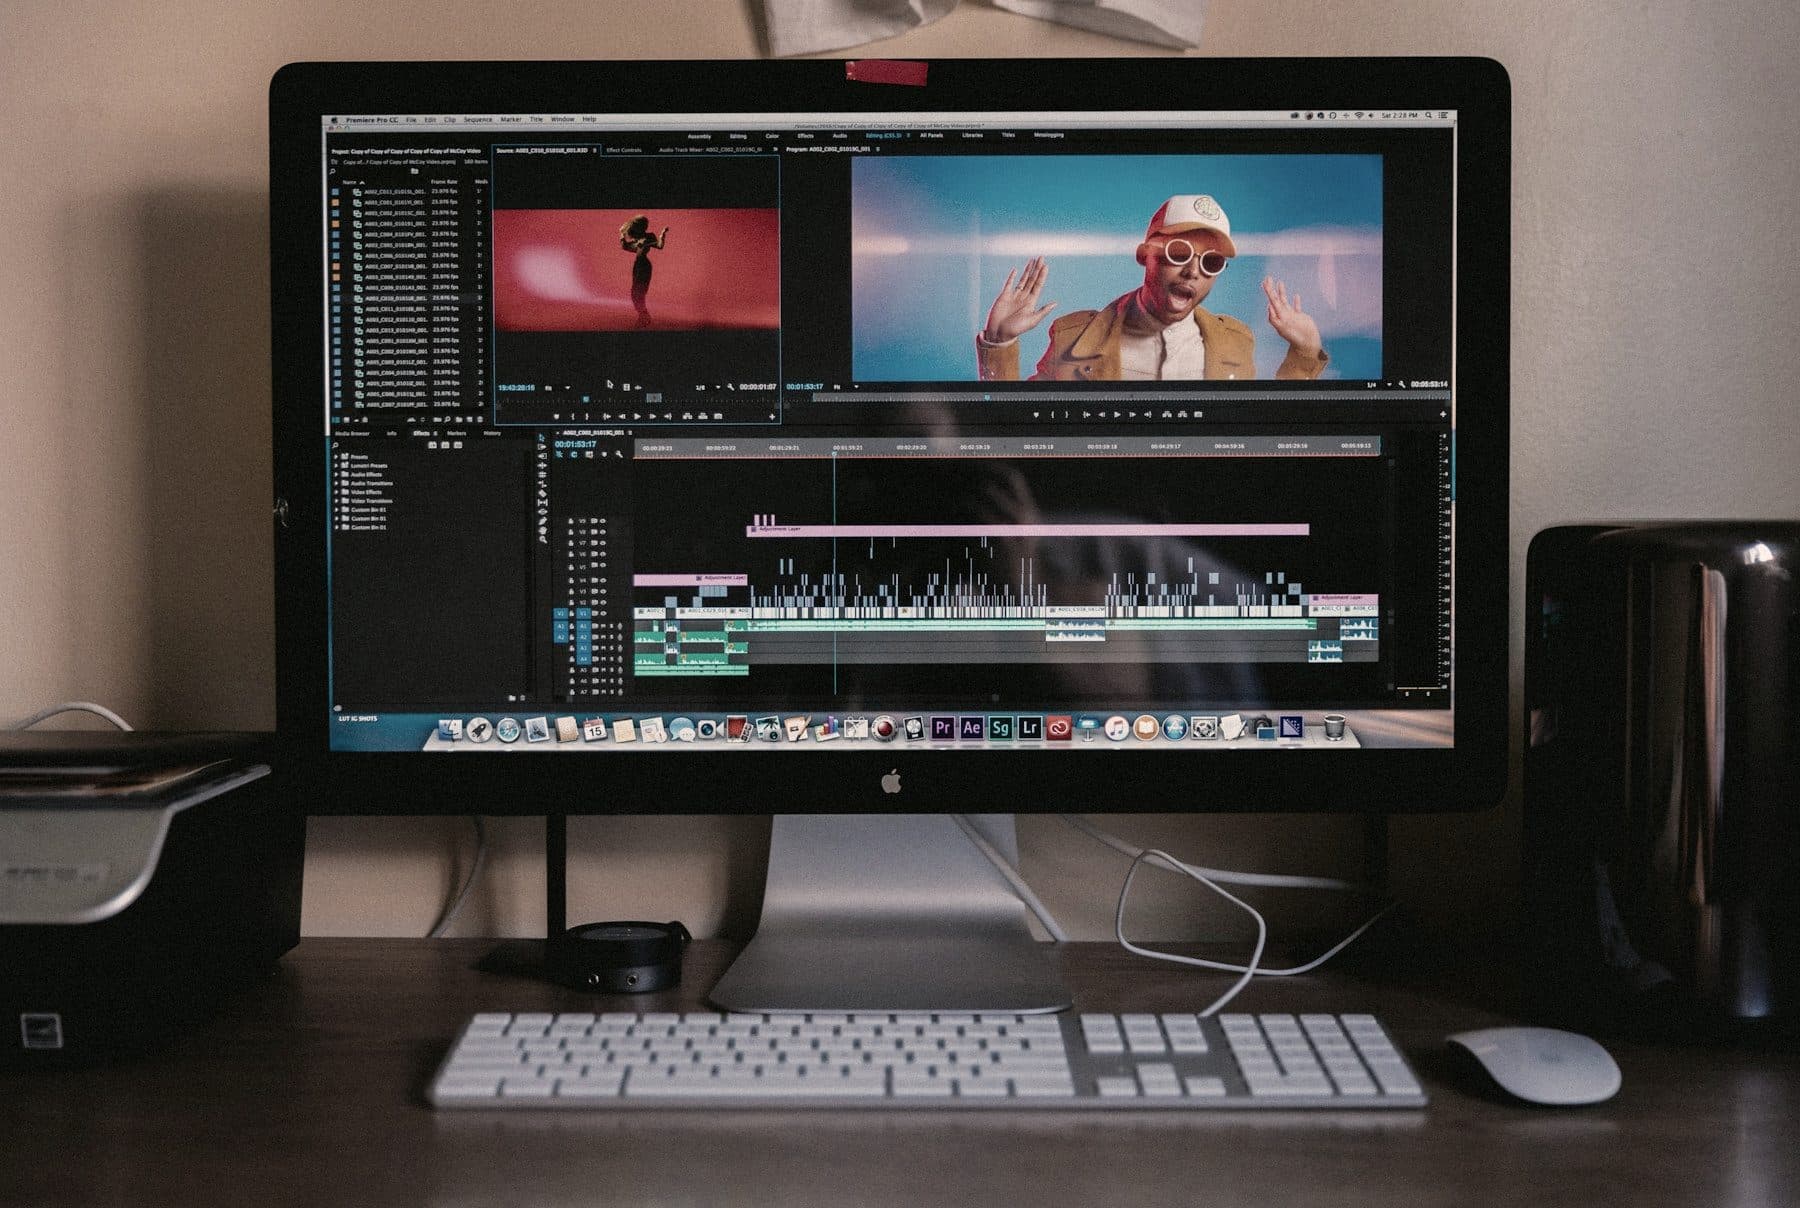Click Source monitor playhead scrubber

point(586,398)
